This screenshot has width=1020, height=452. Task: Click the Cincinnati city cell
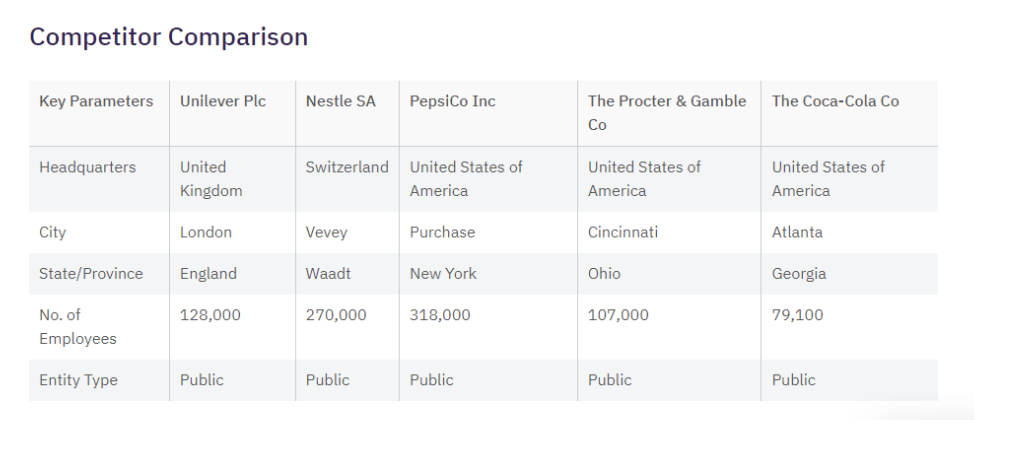point(623,232)
